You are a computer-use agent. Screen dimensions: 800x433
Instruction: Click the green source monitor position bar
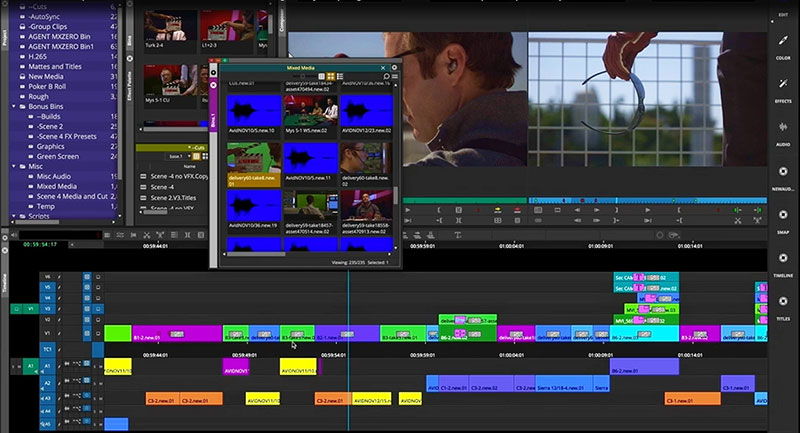pos(464,200)
